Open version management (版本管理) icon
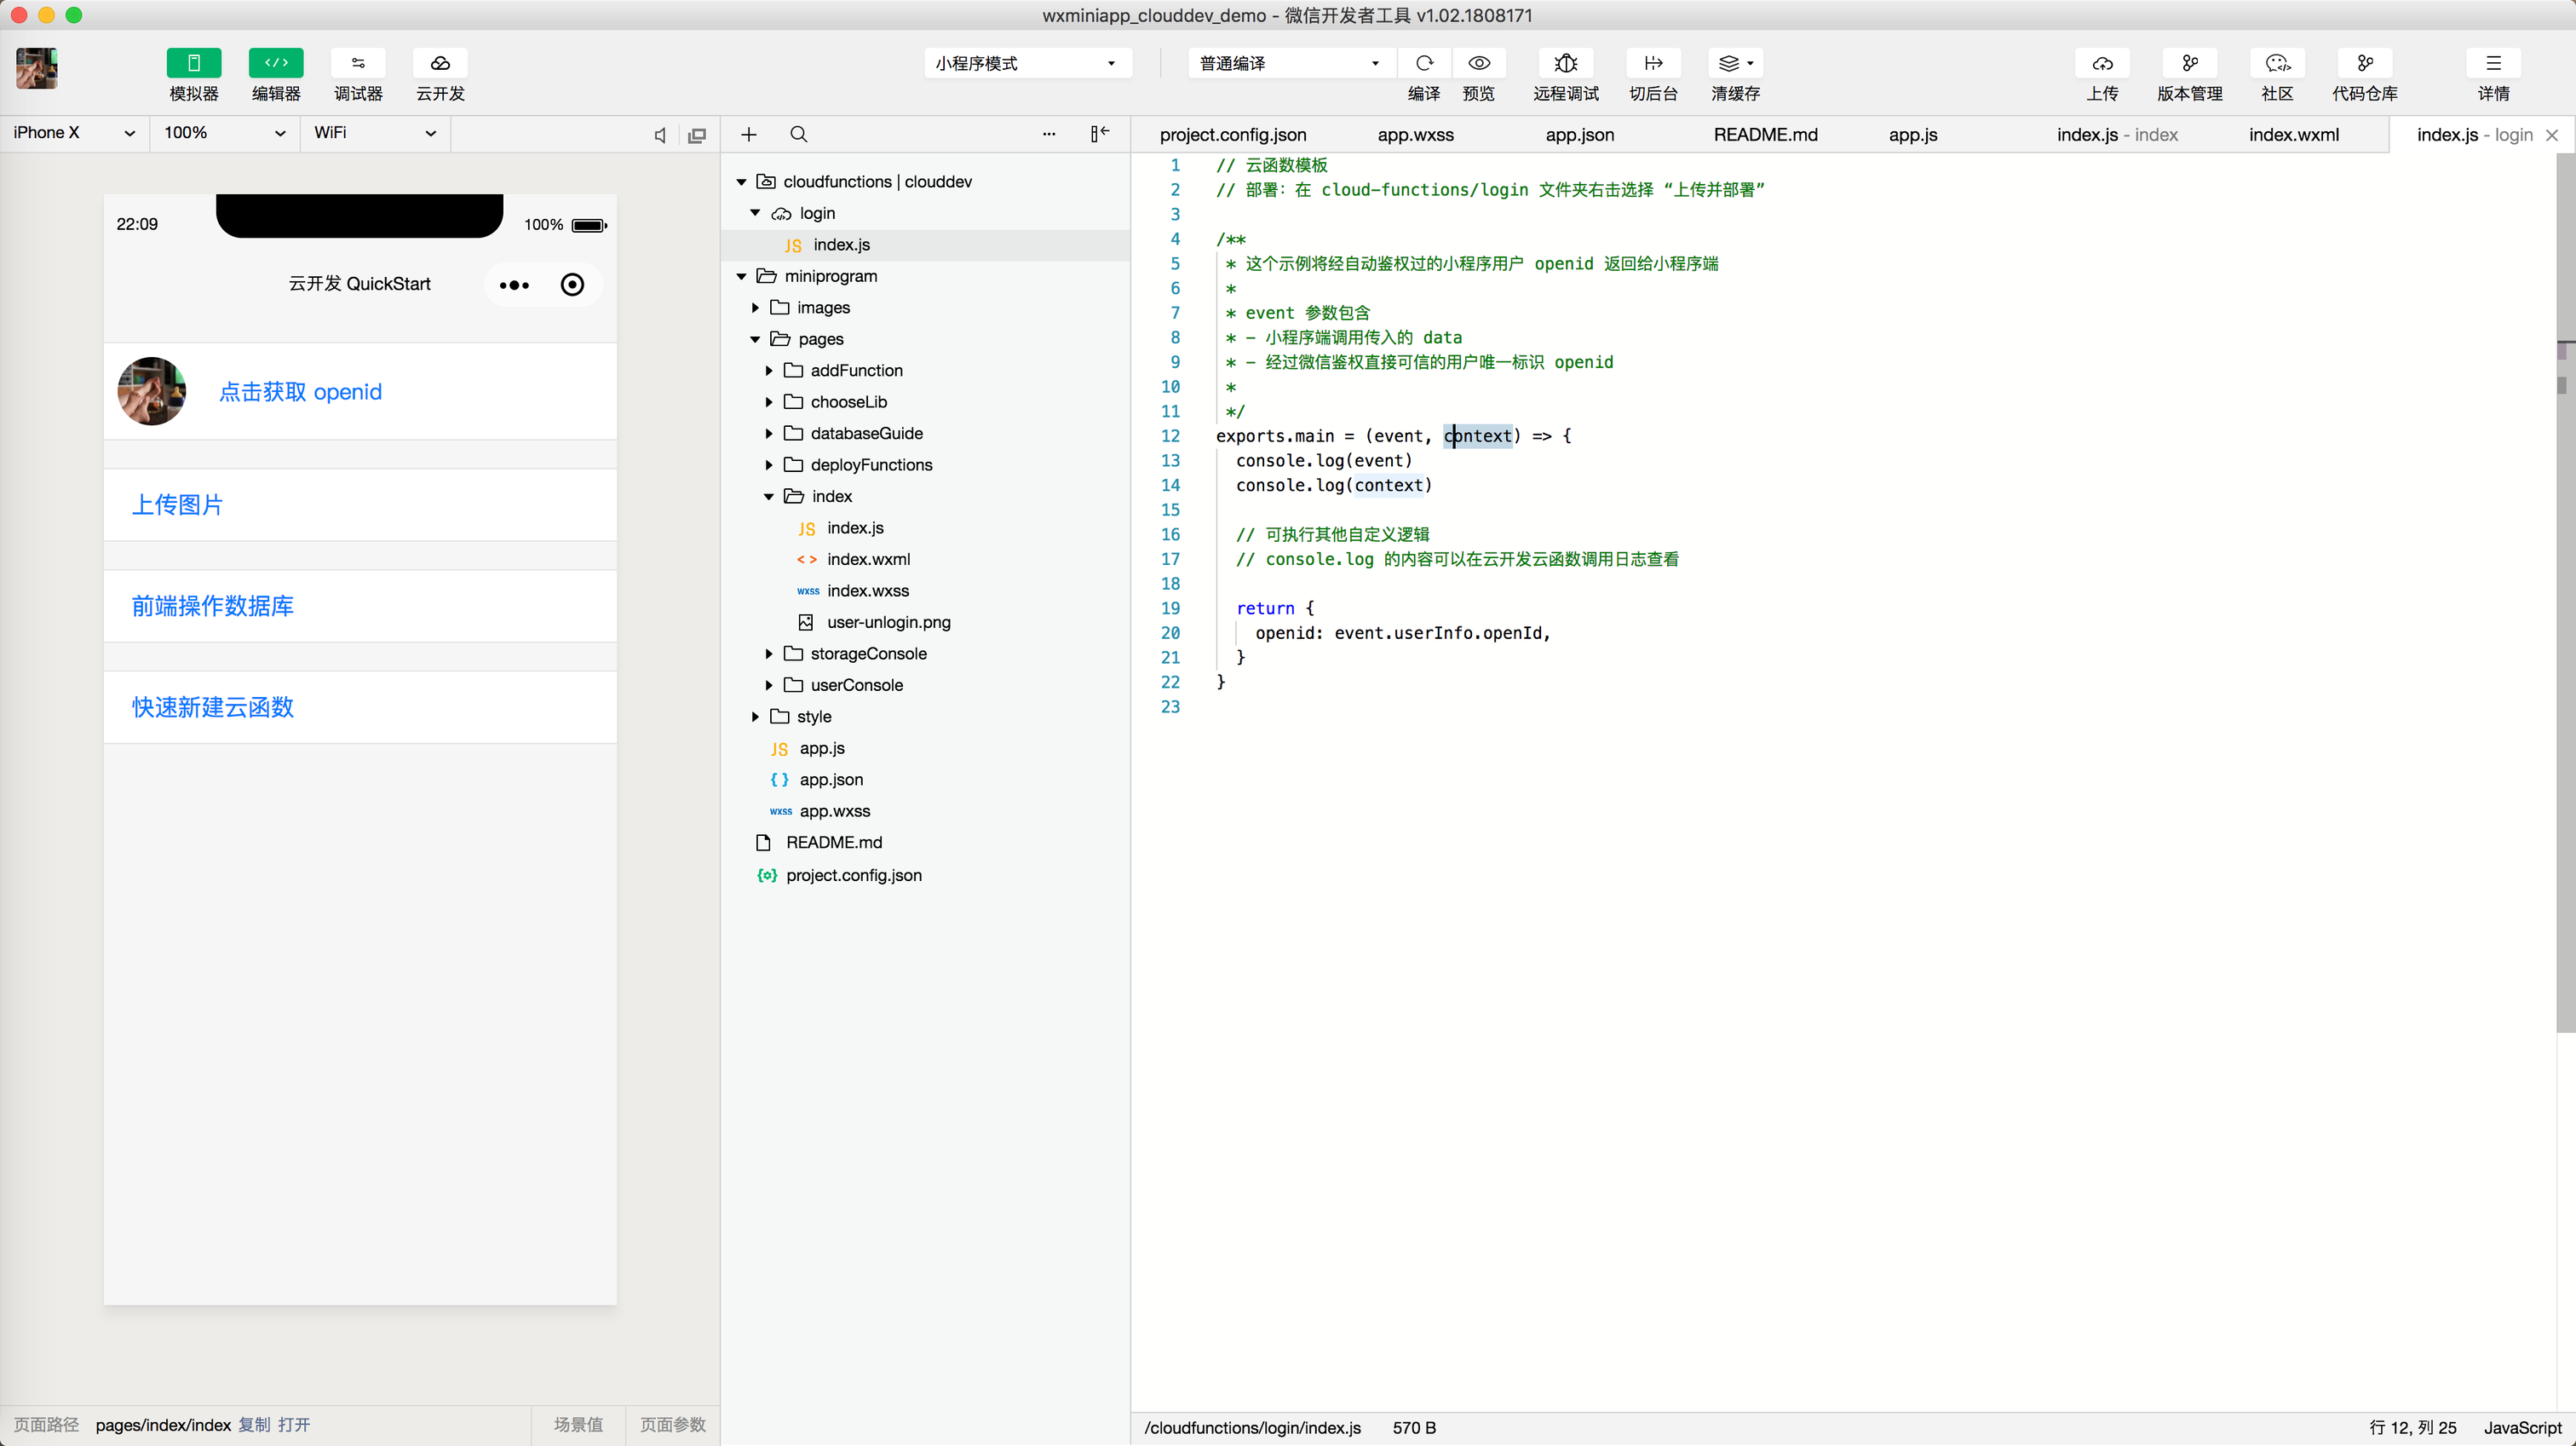Screen dimensions: 2576x1446 pos(2189,63)
